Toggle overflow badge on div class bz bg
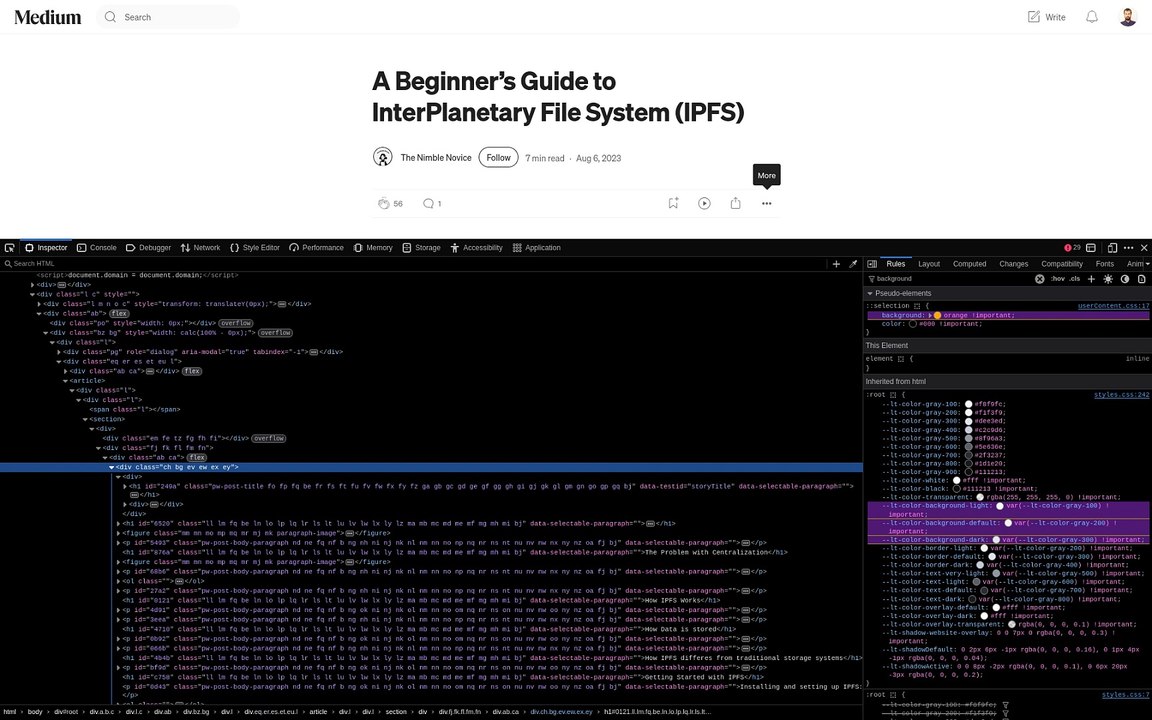The height and width of the screenshot is (720, 1152). click(276, 333)
